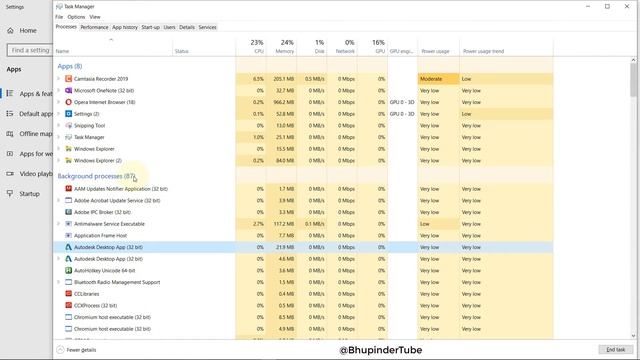
Task: Click Home icon in Settings window
Action: (10, 31)
